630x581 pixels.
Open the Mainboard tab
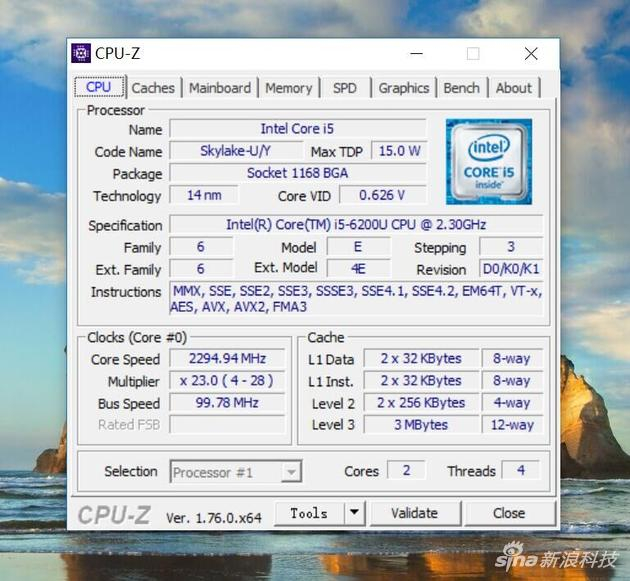(220, 88)
